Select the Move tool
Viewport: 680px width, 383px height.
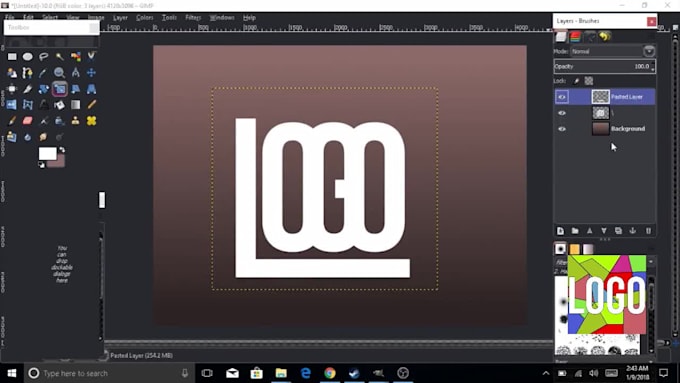click(91, 72)
